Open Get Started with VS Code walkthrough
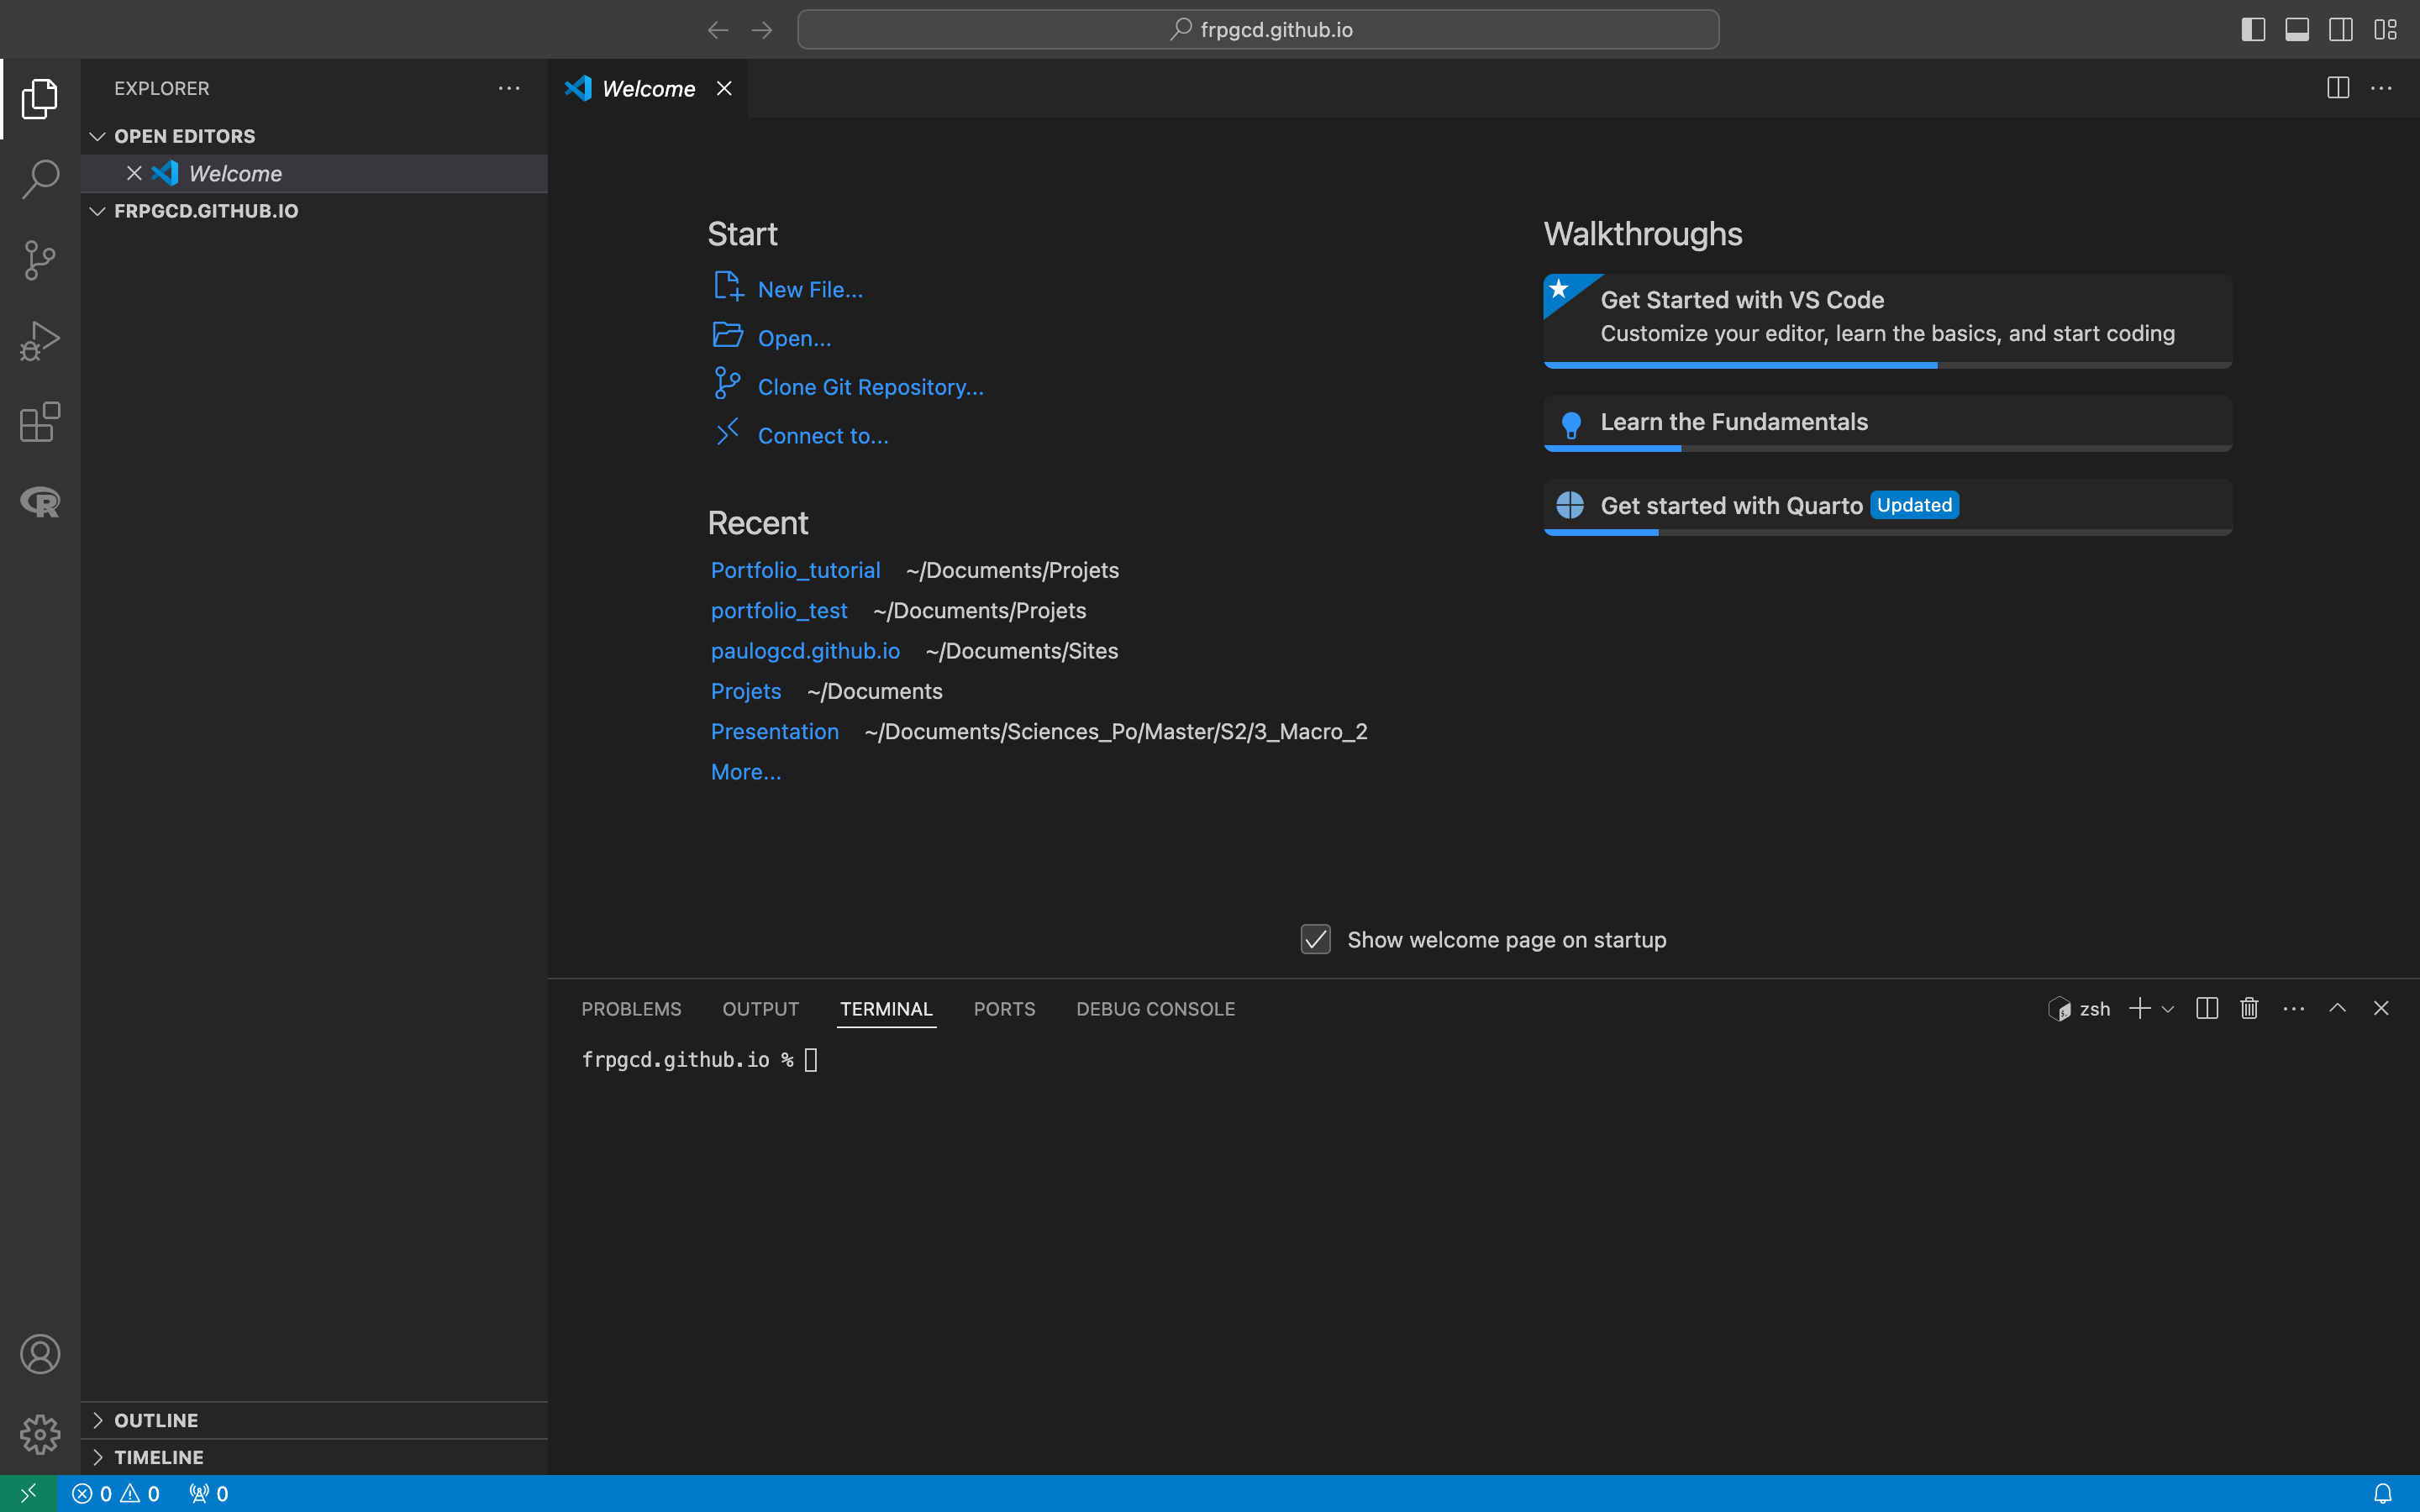 pyautogui.click(x=1887, y=320)
